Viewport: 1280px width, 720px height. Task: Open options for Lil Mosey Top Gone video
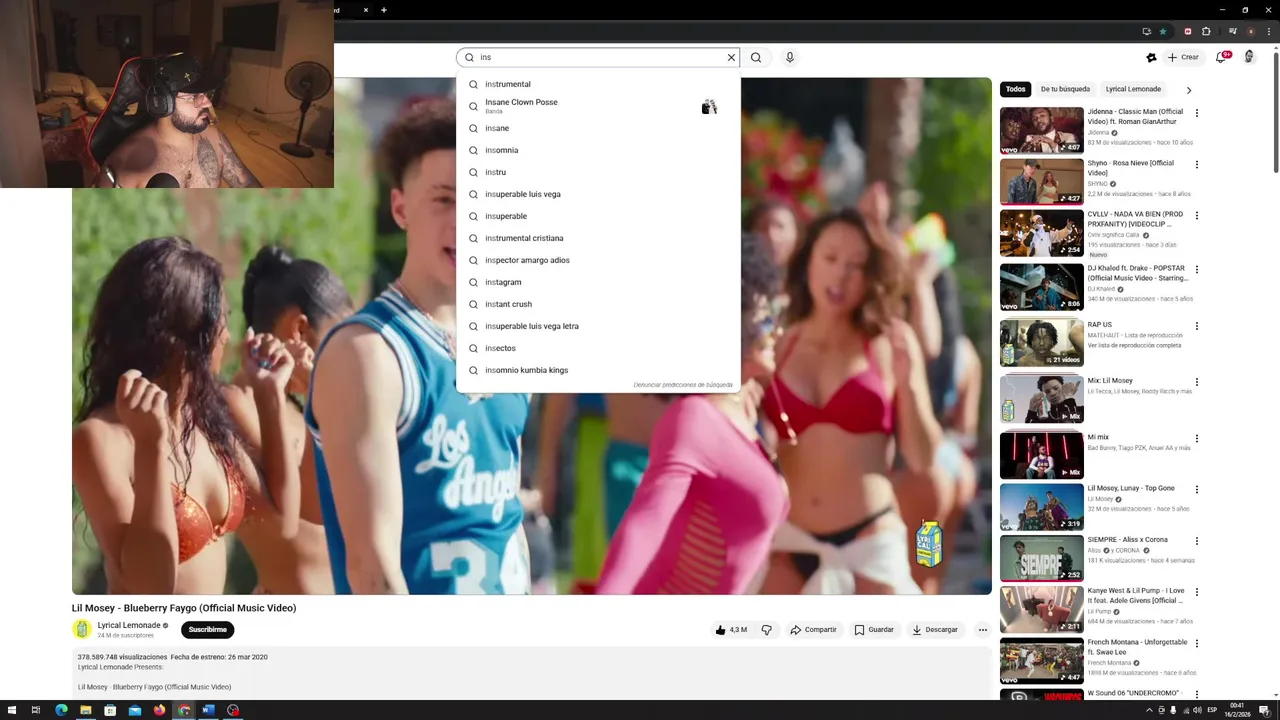coord(1197,489)
